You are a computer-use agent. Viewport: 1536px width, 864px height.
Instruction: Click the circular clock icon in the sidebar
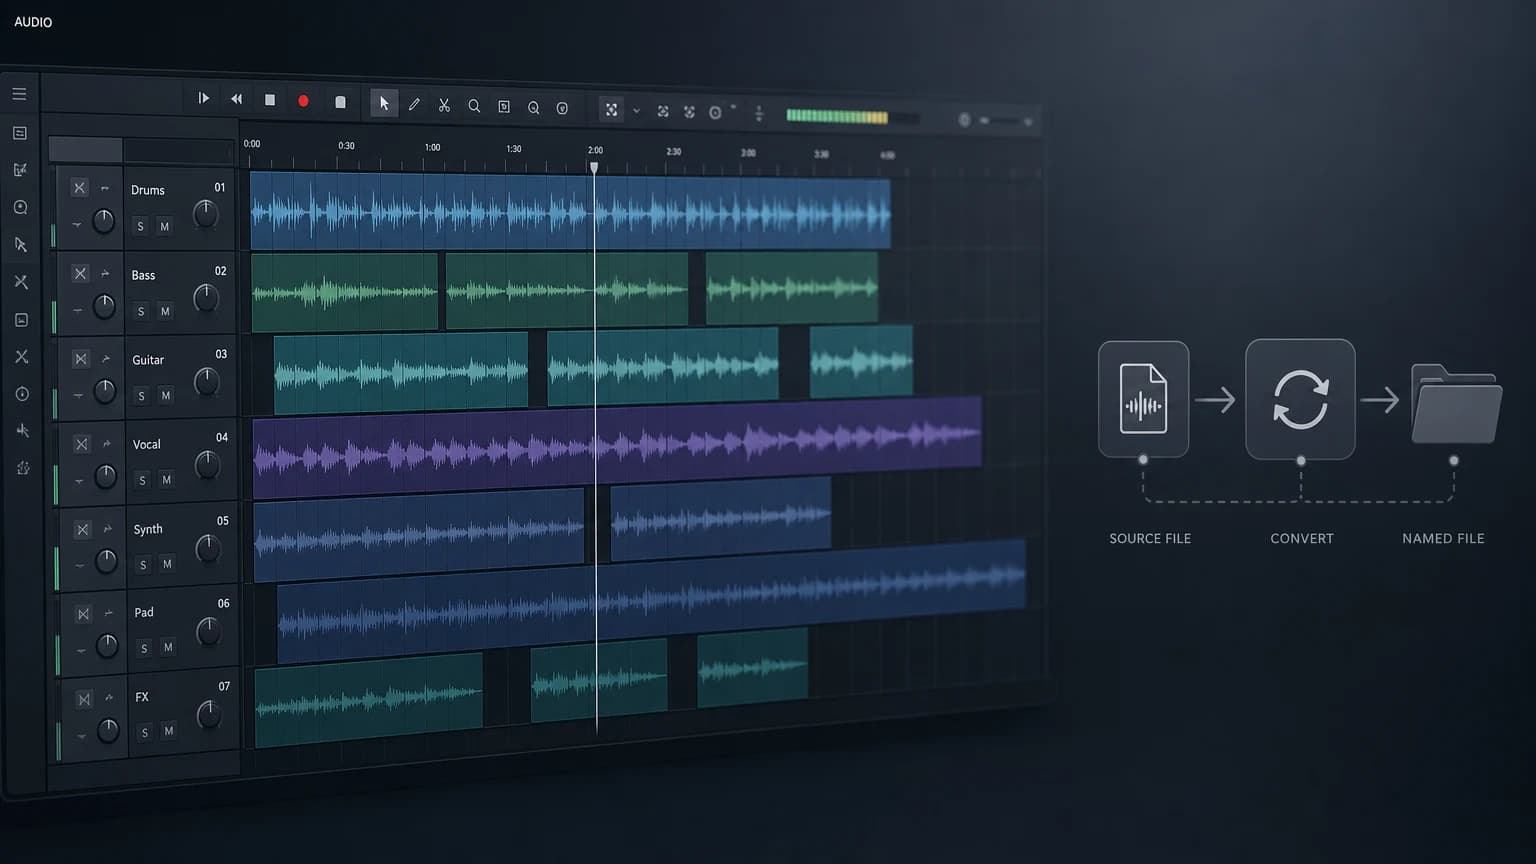tap(22, 394)
